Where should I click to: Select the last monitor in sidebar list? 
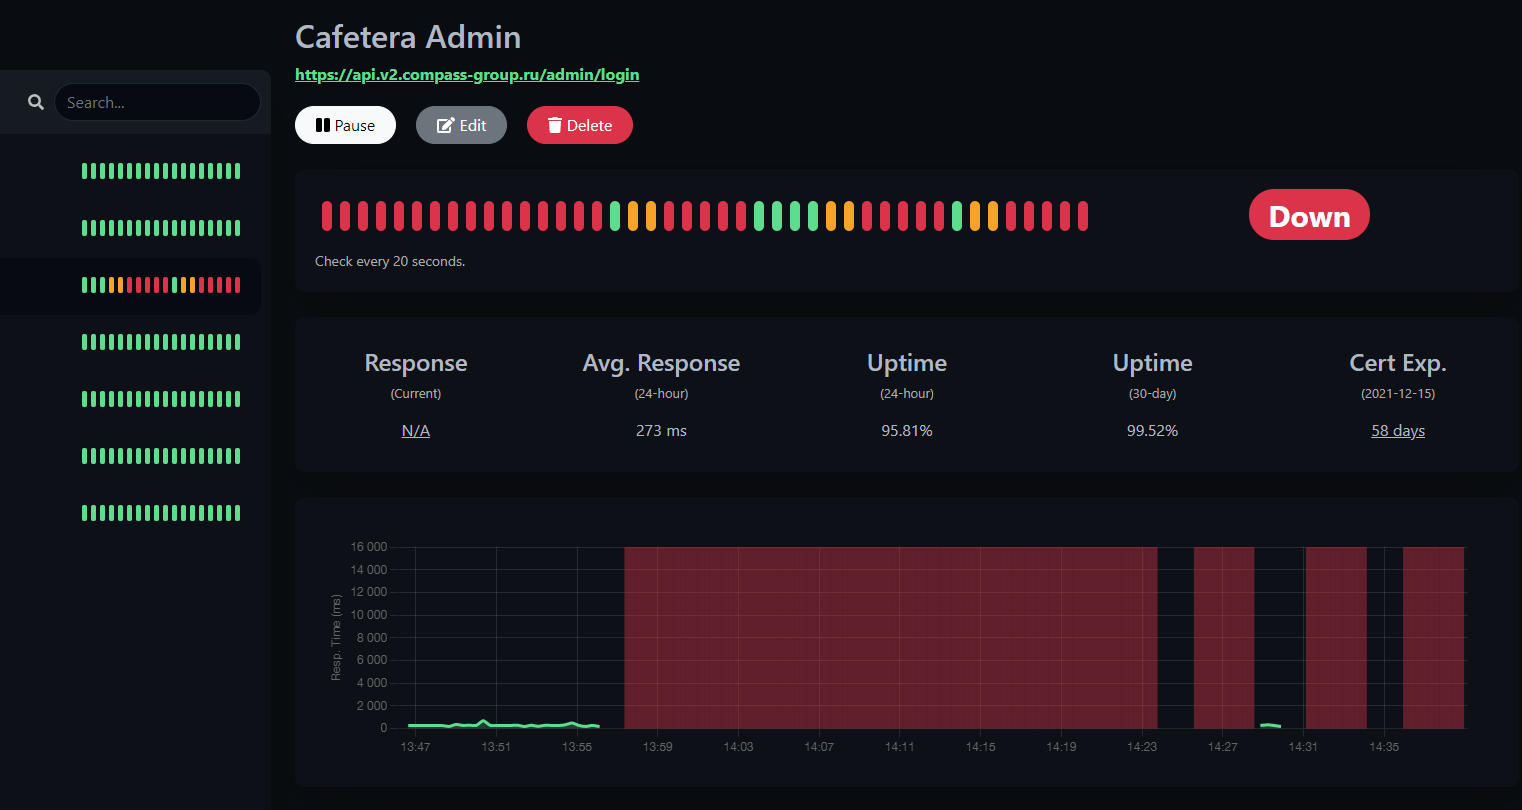tap(160, 513)
